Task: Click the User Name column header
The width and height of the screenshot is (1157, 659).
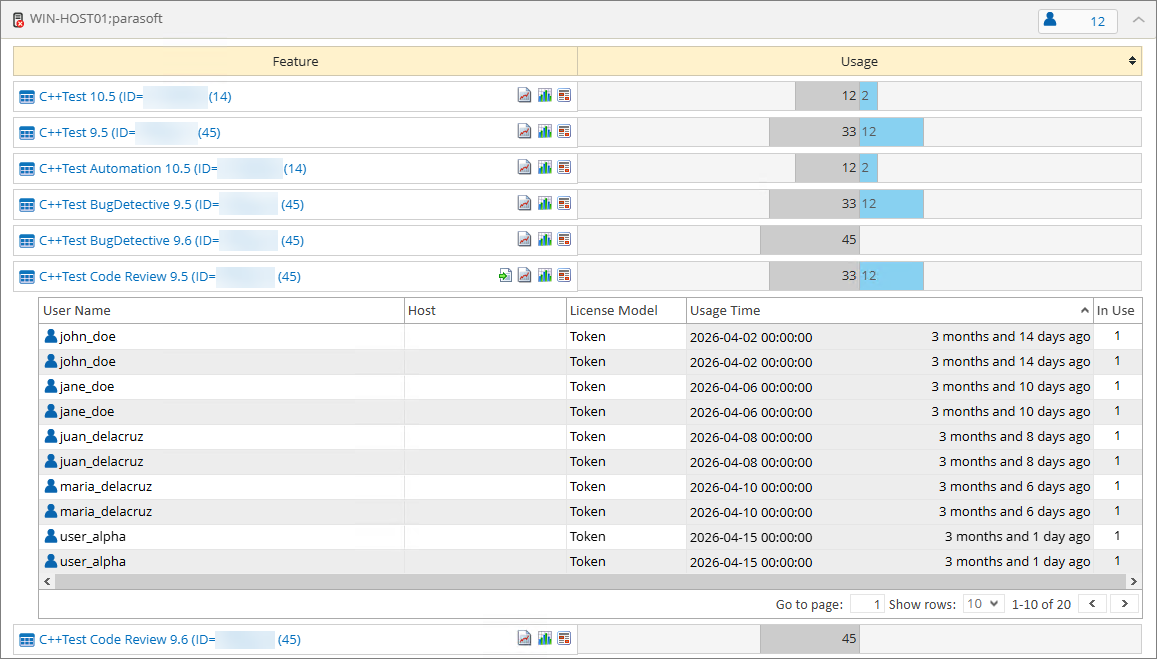Action: point(221,311)
